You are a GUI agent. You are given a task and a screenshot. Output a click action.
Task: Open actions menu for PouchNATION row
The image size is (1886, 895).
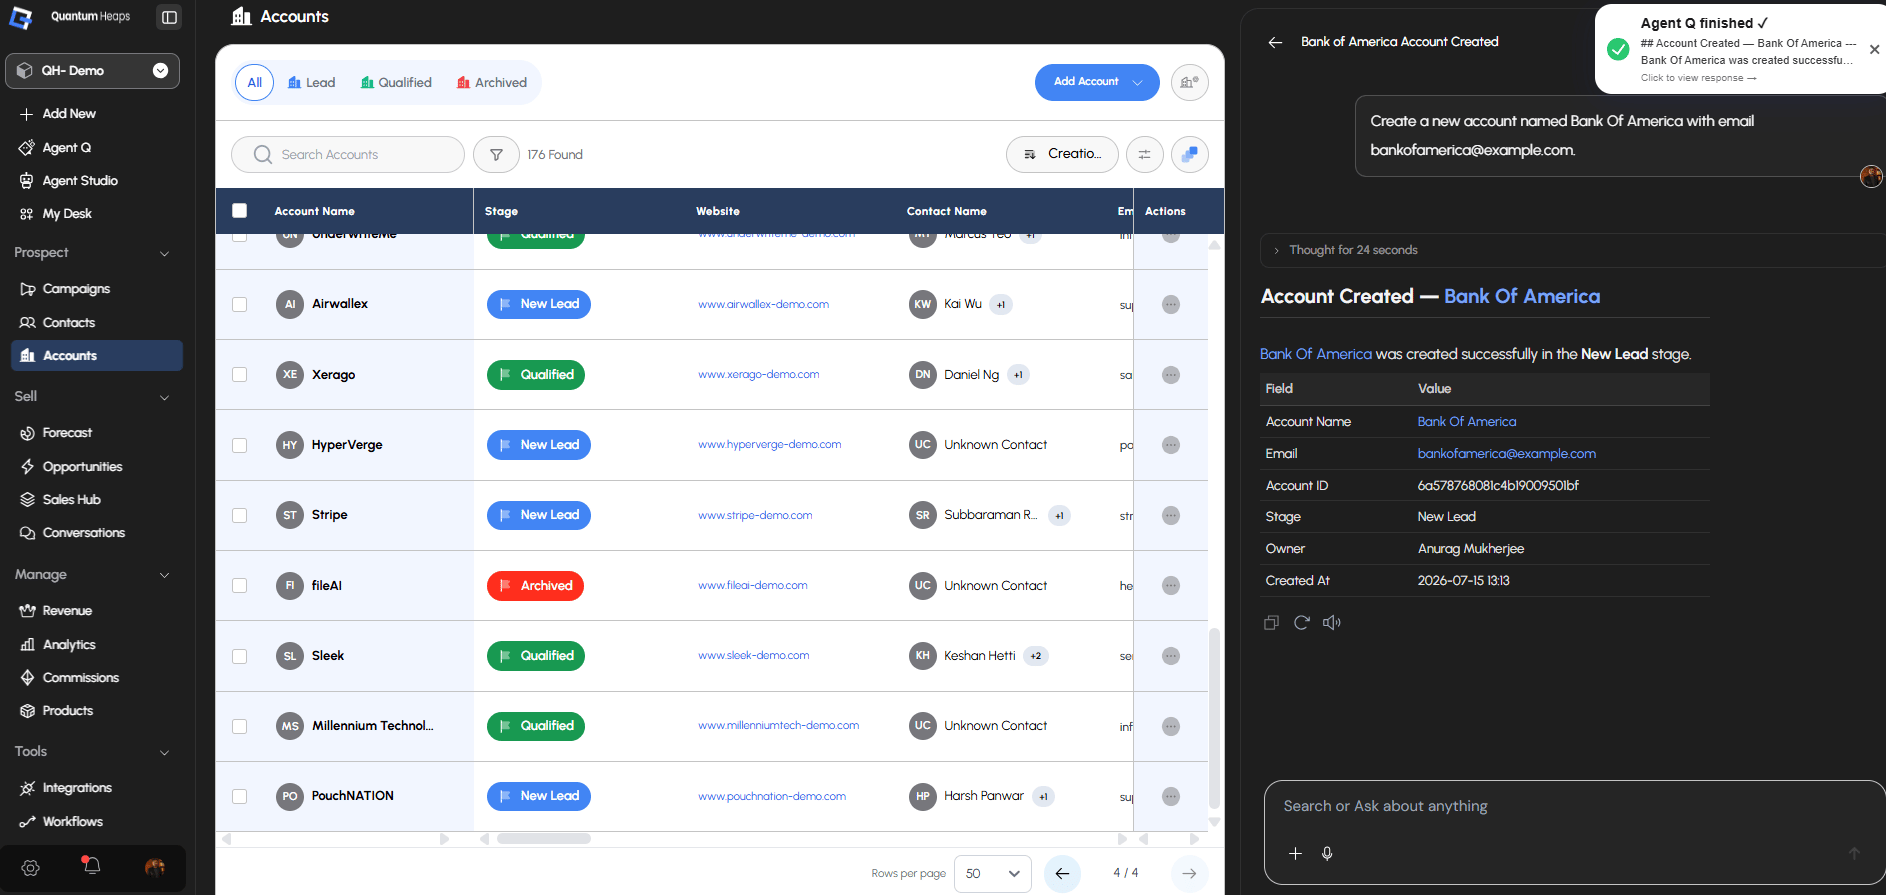1171,797
